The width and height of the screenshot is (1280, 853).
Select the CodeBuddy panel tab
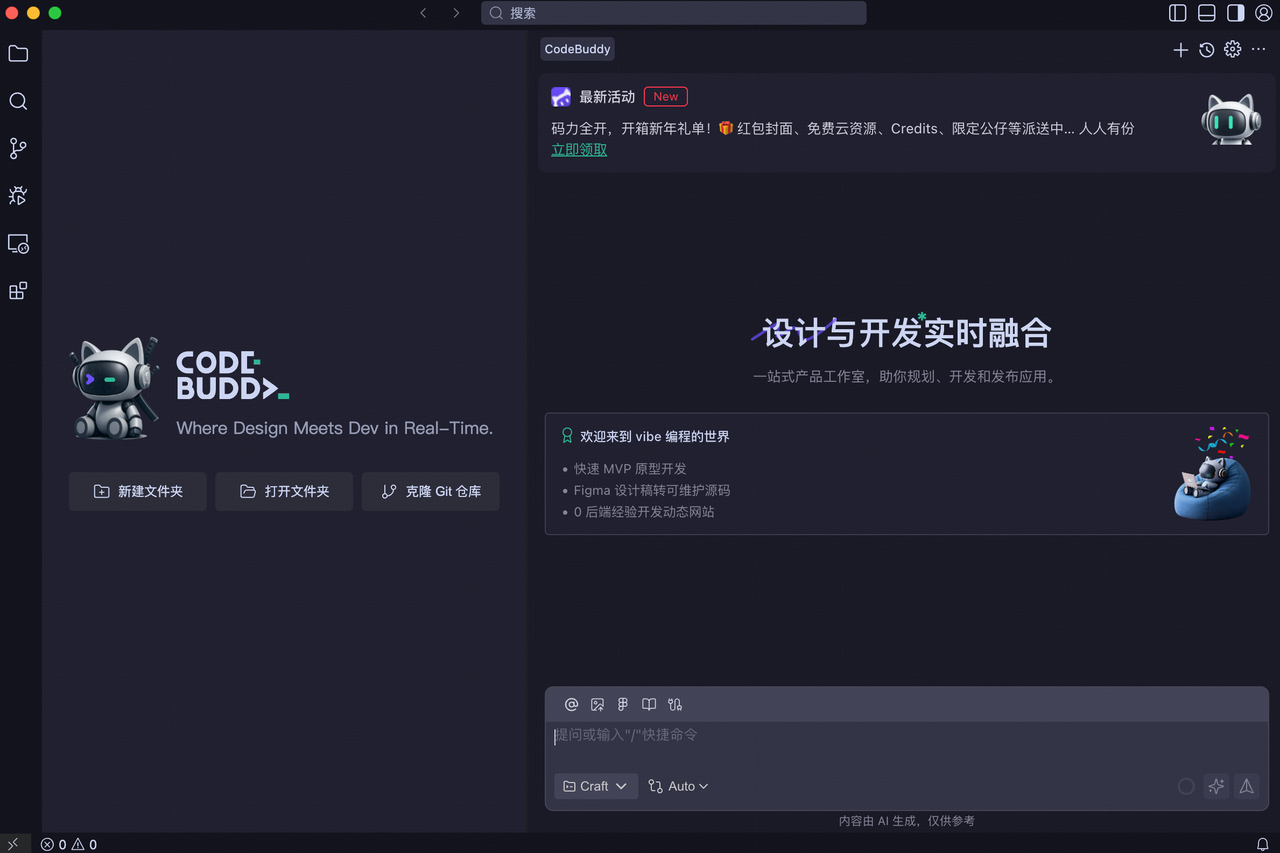tap(577, 49)
